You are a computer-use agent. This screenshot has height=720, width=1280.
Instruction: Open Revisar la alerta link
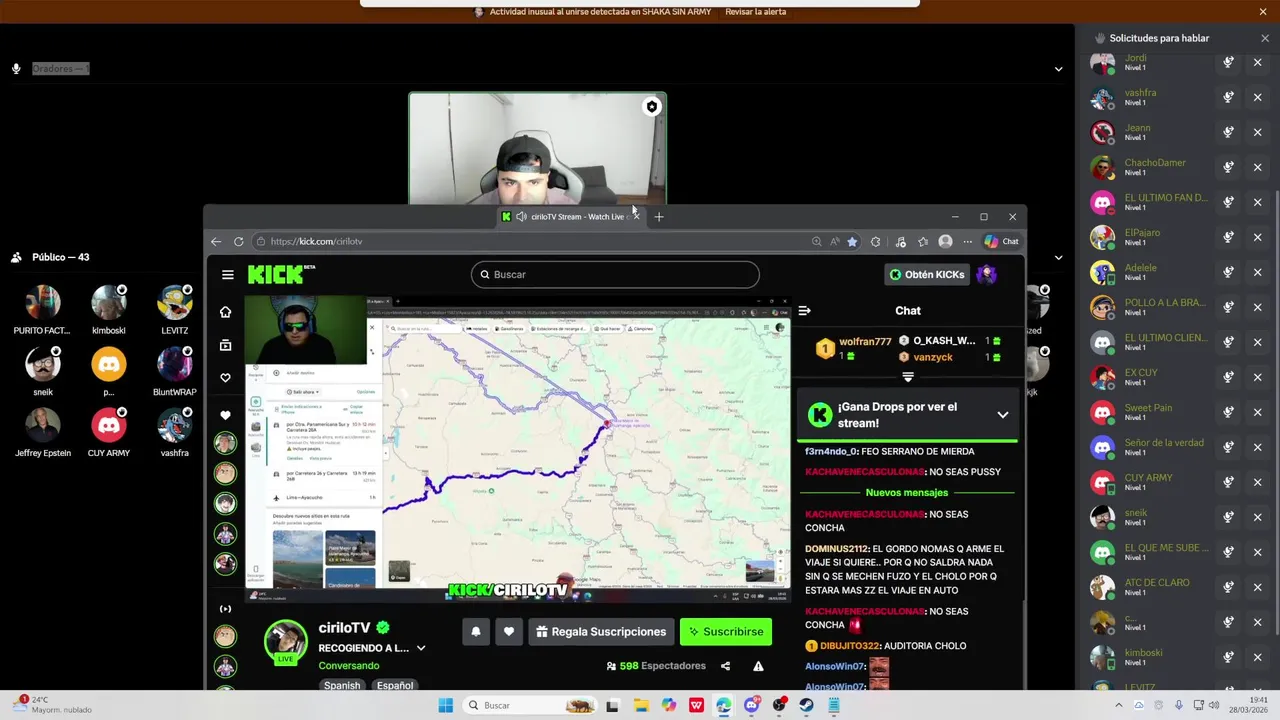click(756, 12)
